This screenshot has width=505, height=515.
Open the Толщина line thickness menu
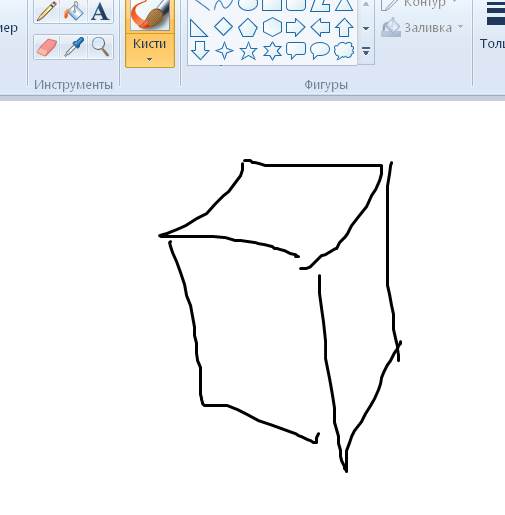point(493,27)
